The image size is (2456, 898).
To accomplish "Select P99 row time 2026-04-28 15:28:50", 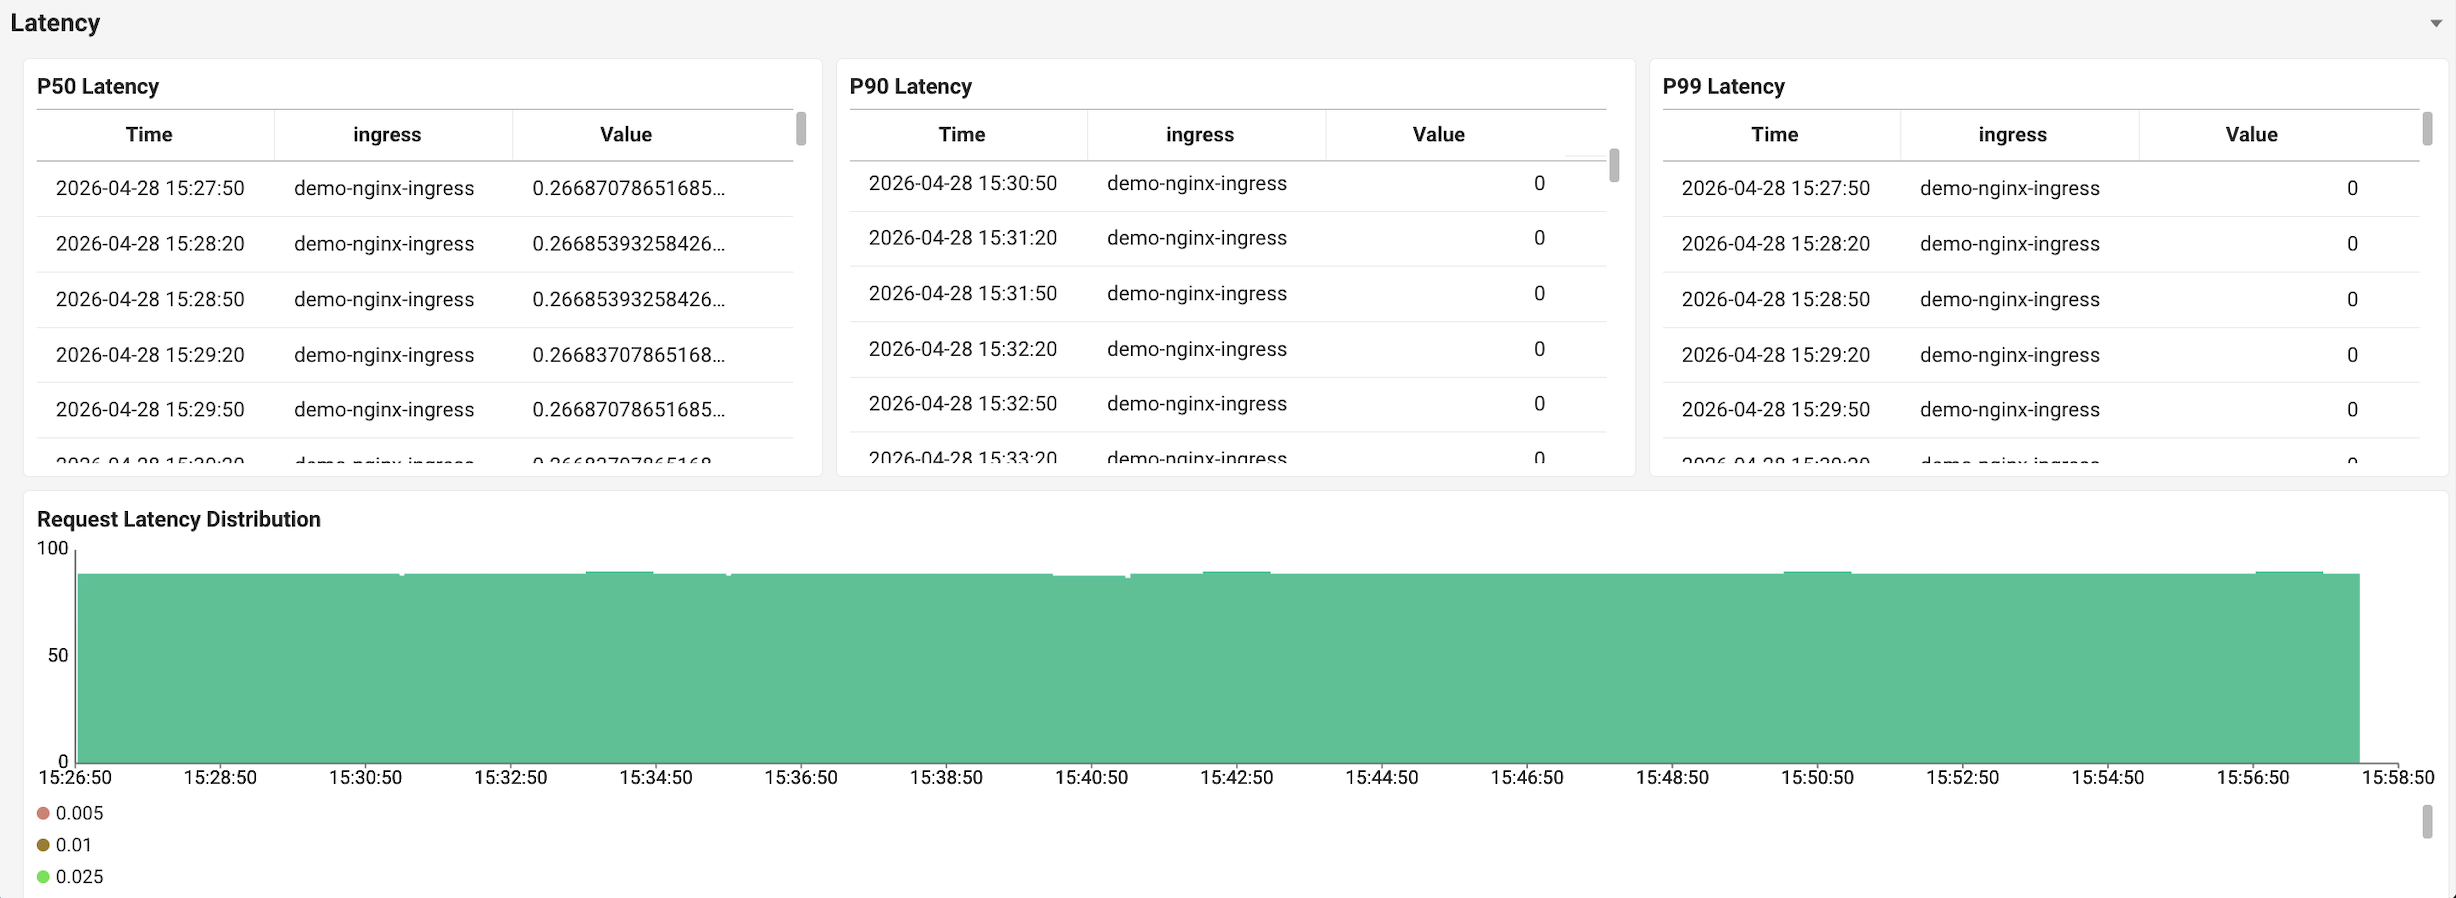I will tap(1776, 300).
